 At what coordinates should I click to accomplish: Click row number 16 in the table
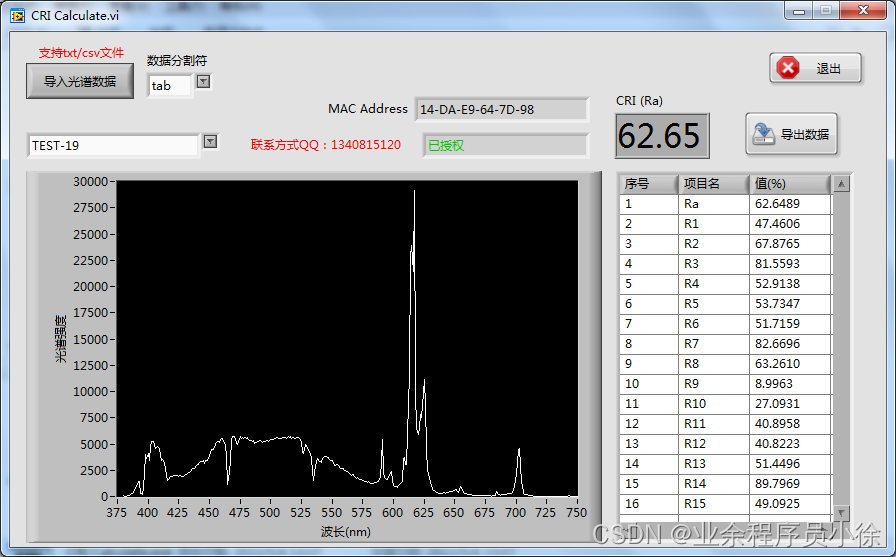649,504
